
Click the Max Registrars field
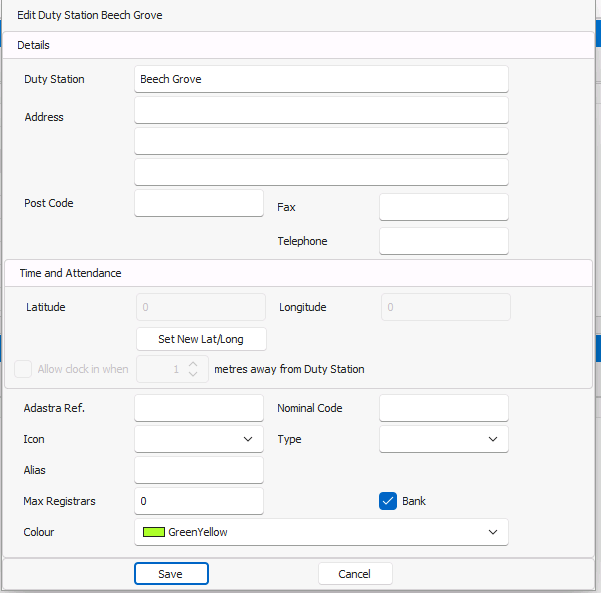pos(198,501)
